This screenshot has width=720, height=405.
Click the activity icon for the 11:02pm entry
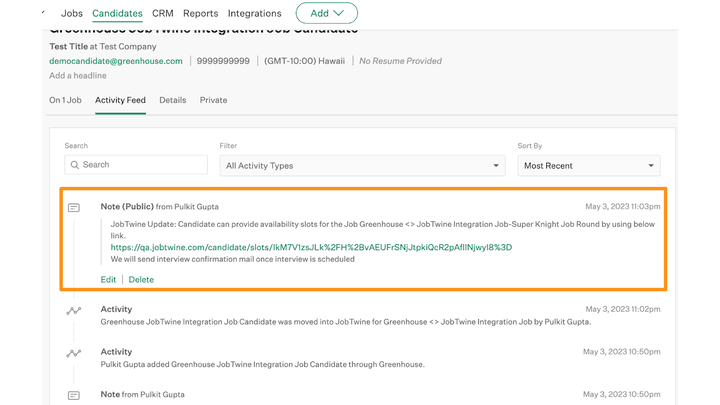73,311
